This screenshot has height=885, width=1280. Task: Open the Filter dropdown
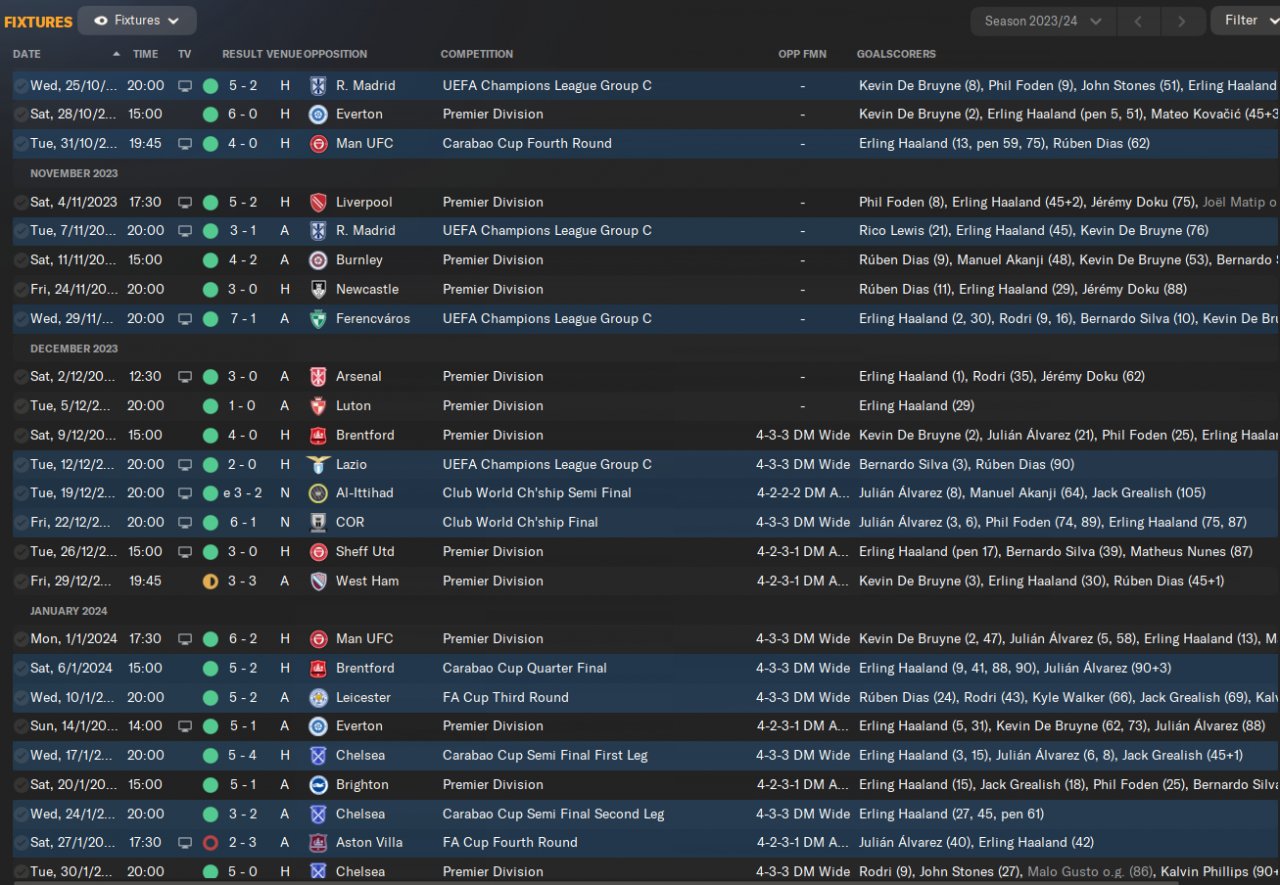1247,20
